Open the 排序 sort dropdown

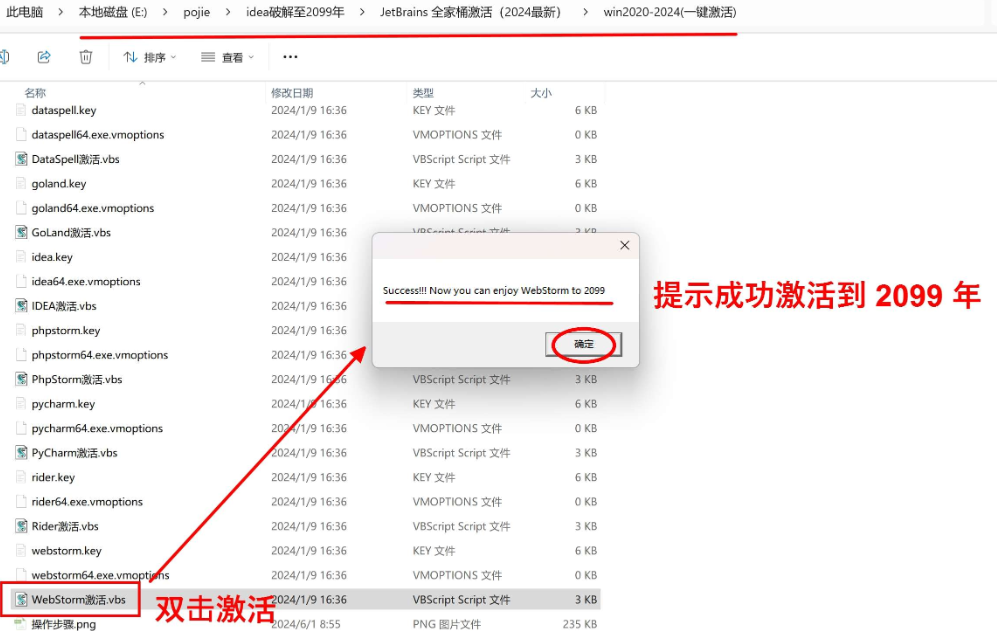(x=150, y=57)
